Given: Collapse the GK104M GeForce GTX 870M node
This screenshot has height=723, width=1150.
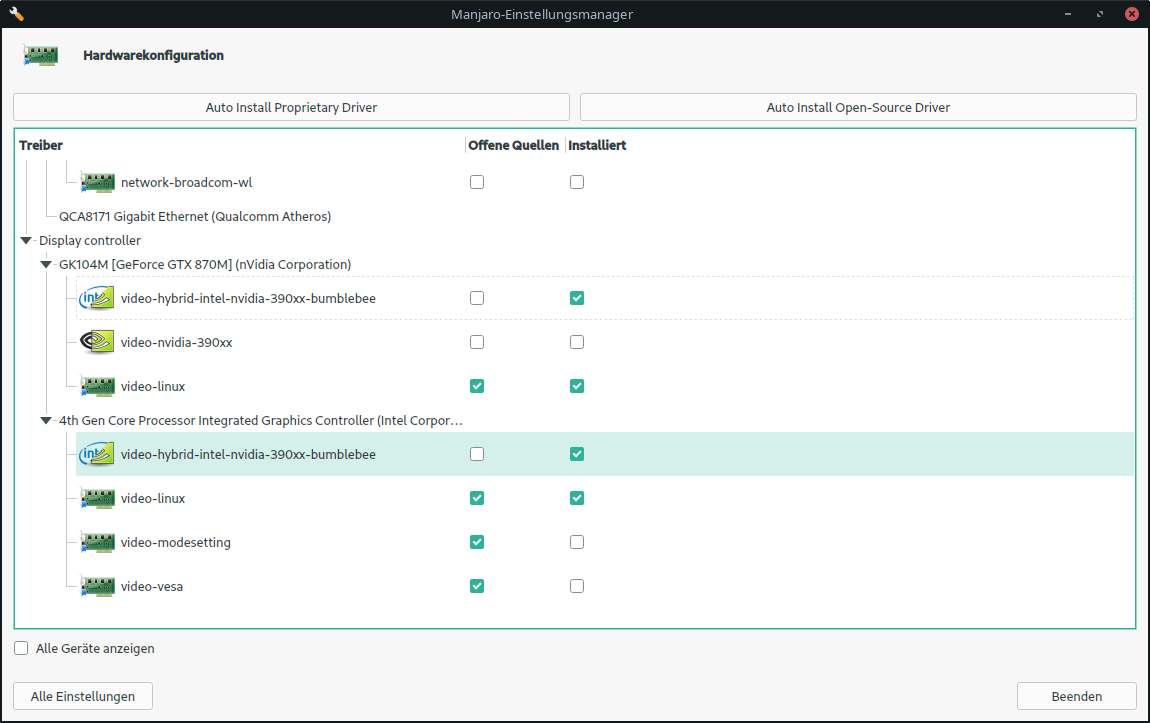Looking at the screenshot, I should tap(46, 265).
